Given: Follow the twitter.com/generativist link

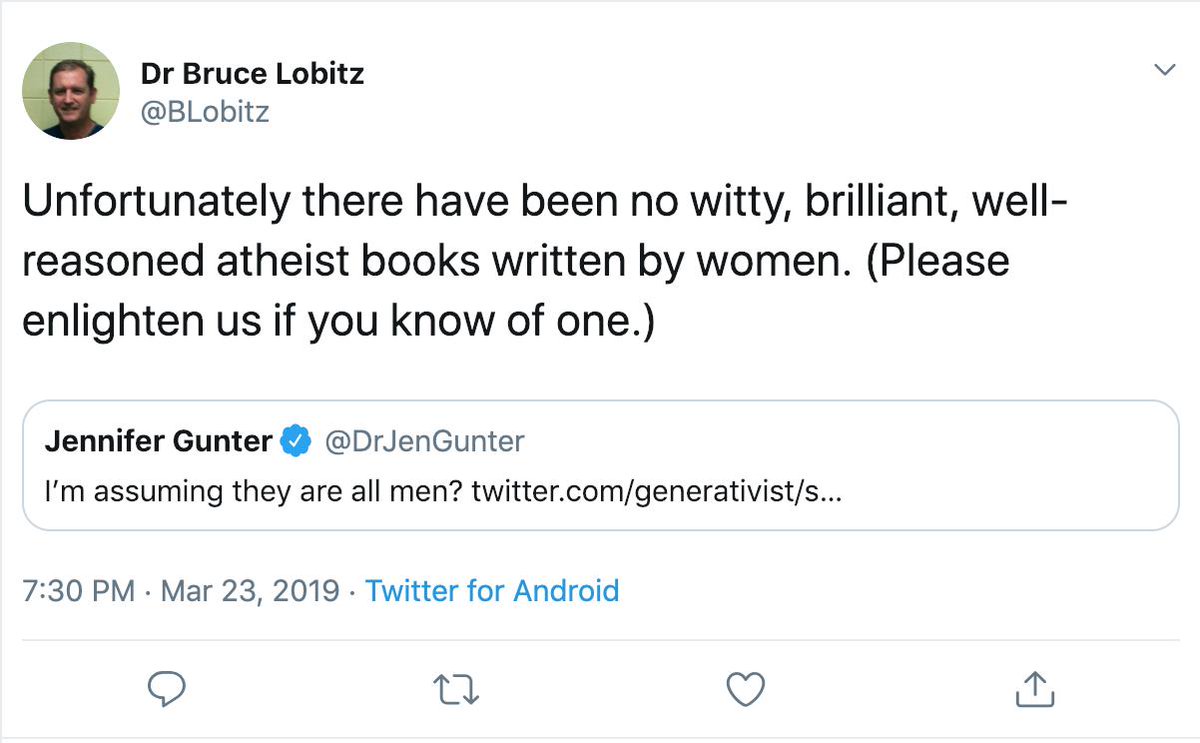Looking at the screenshot, I should tap(655, 492).
